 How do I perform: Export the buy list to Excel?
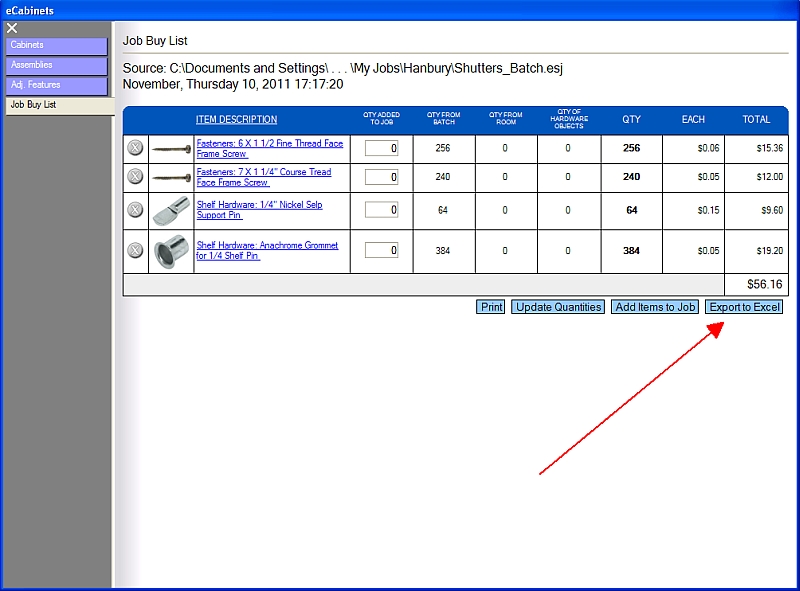pos(744,307)
